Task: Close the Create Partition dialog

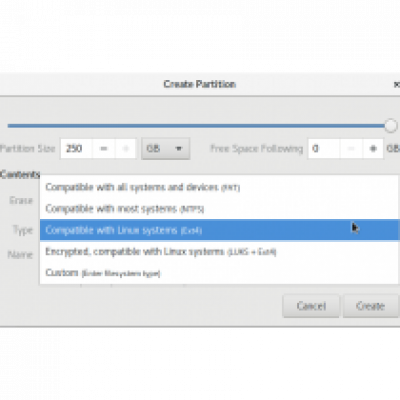Action: (396, 84)
